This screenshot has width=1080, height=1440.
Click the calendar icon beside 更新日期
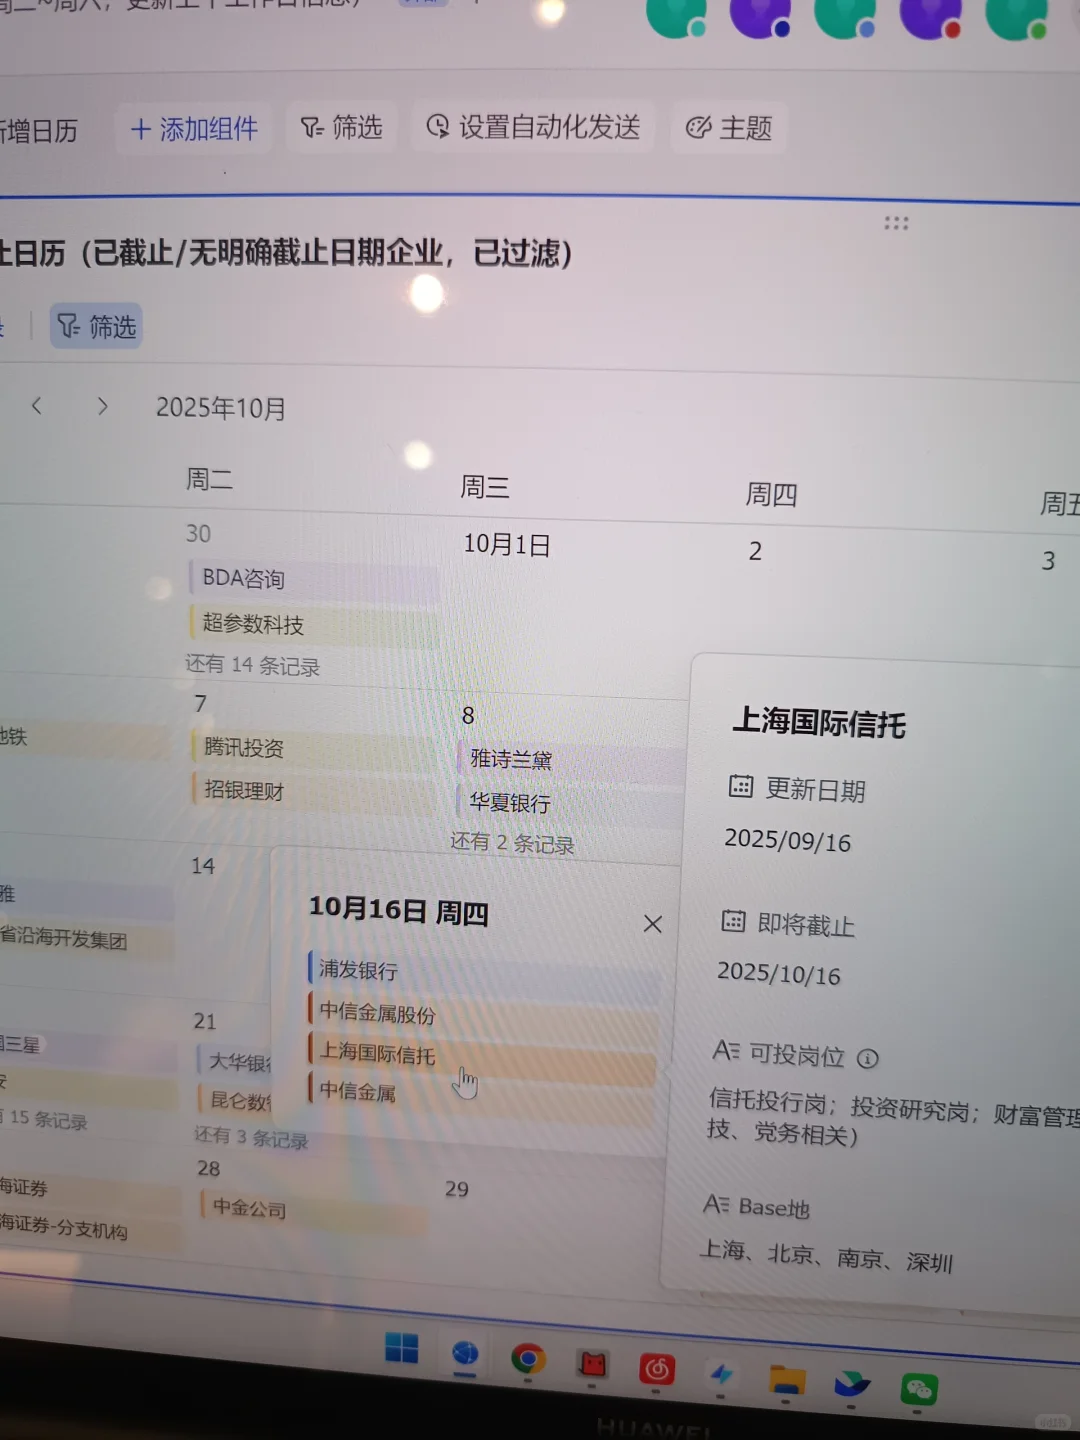pos(741,787)
